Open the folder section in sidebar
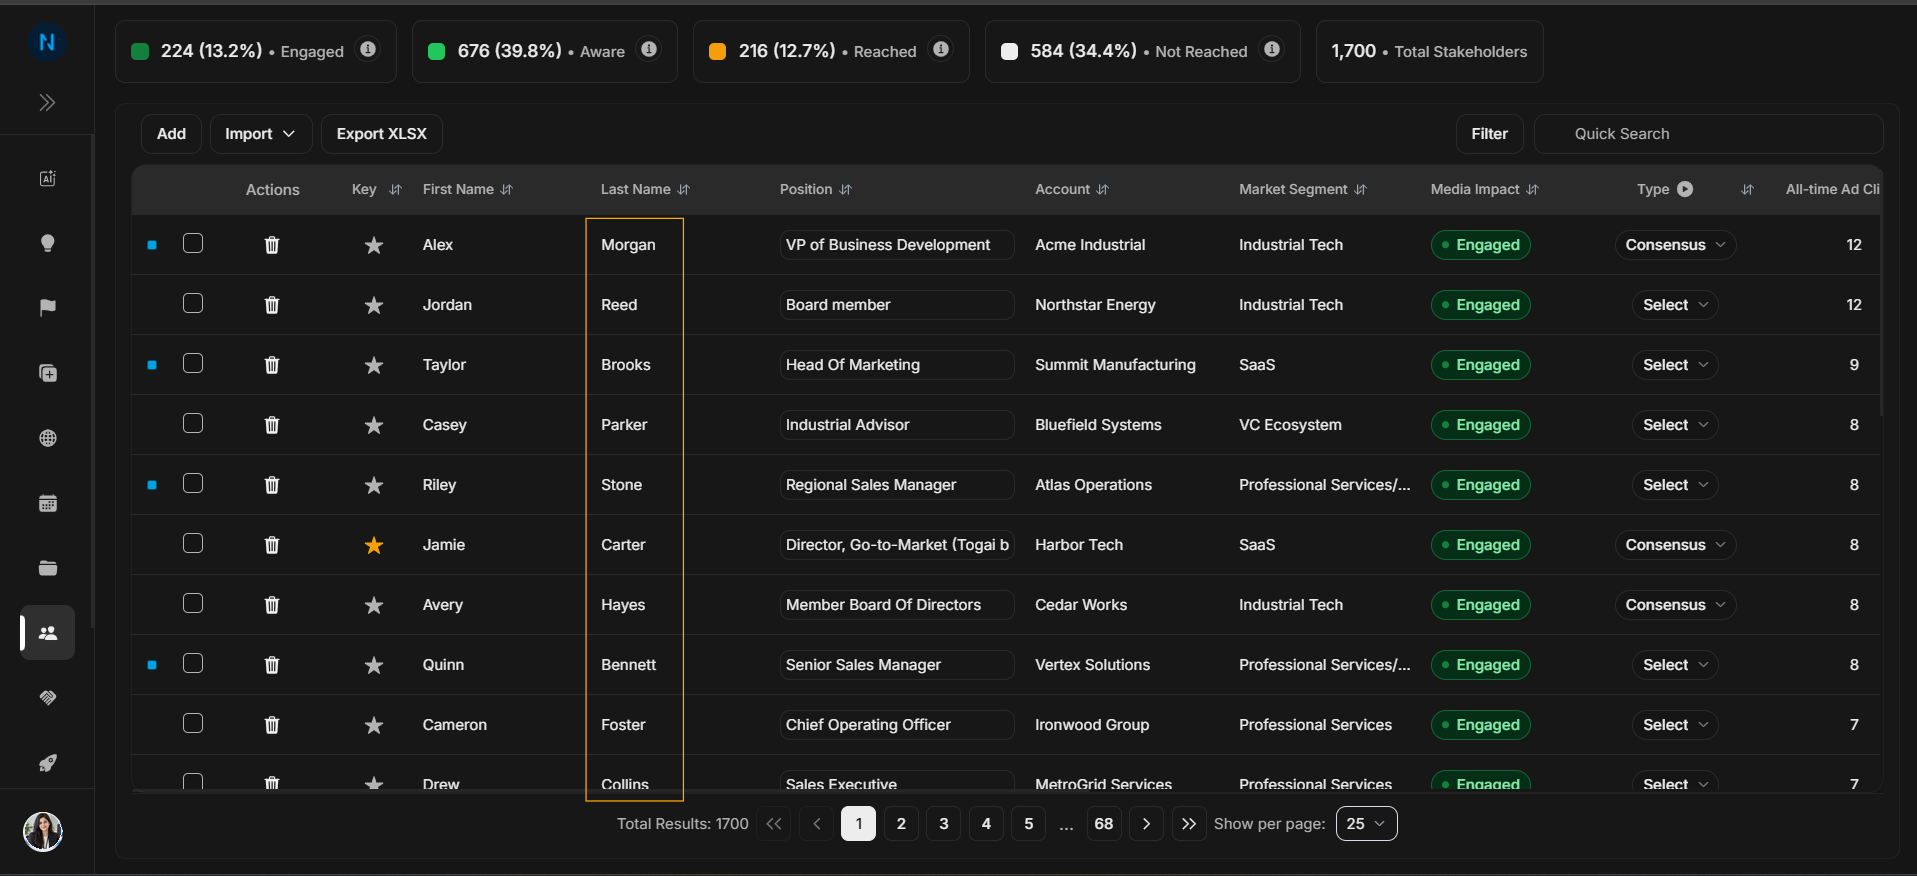This screenshot has width=1917, height=876. pyautogui.click(x=47, y=568)
